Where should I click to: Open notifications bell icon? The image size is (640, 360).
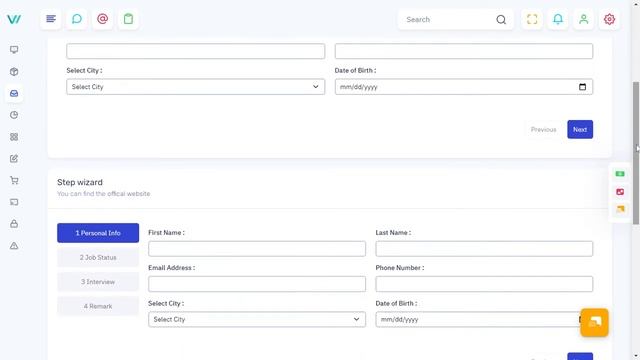[558, 19]
